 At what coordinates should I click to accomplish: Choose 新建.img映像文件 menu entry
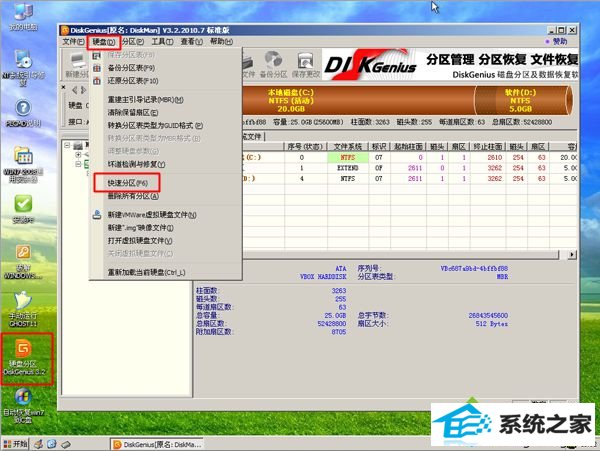140,228
